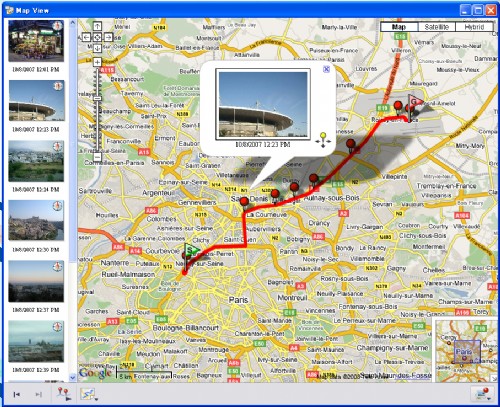
Task: Click the map zoom out minus button
Action: pyautogui.click(x=97, y=157)
